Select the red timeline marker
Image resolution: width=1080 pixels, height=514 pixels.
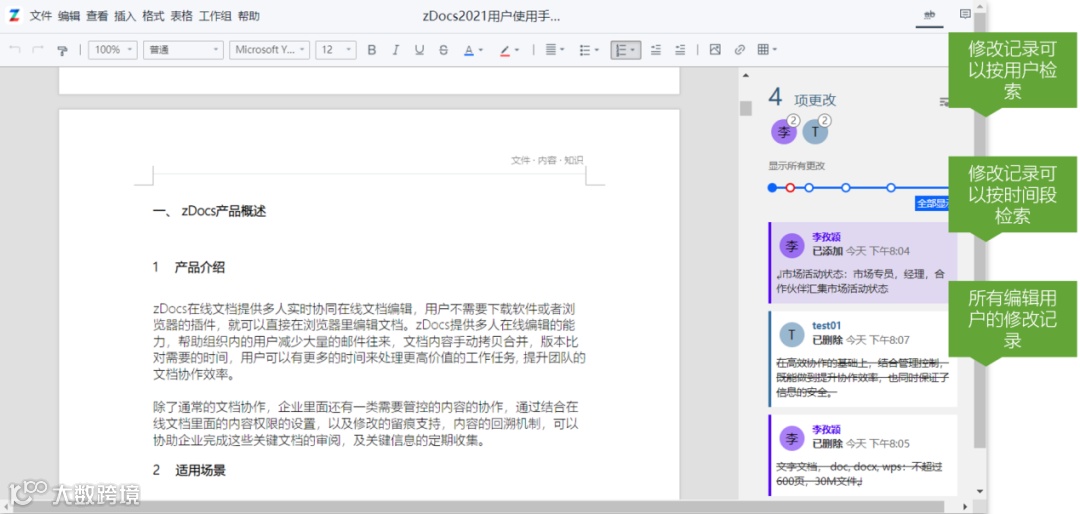pos(790,187)
